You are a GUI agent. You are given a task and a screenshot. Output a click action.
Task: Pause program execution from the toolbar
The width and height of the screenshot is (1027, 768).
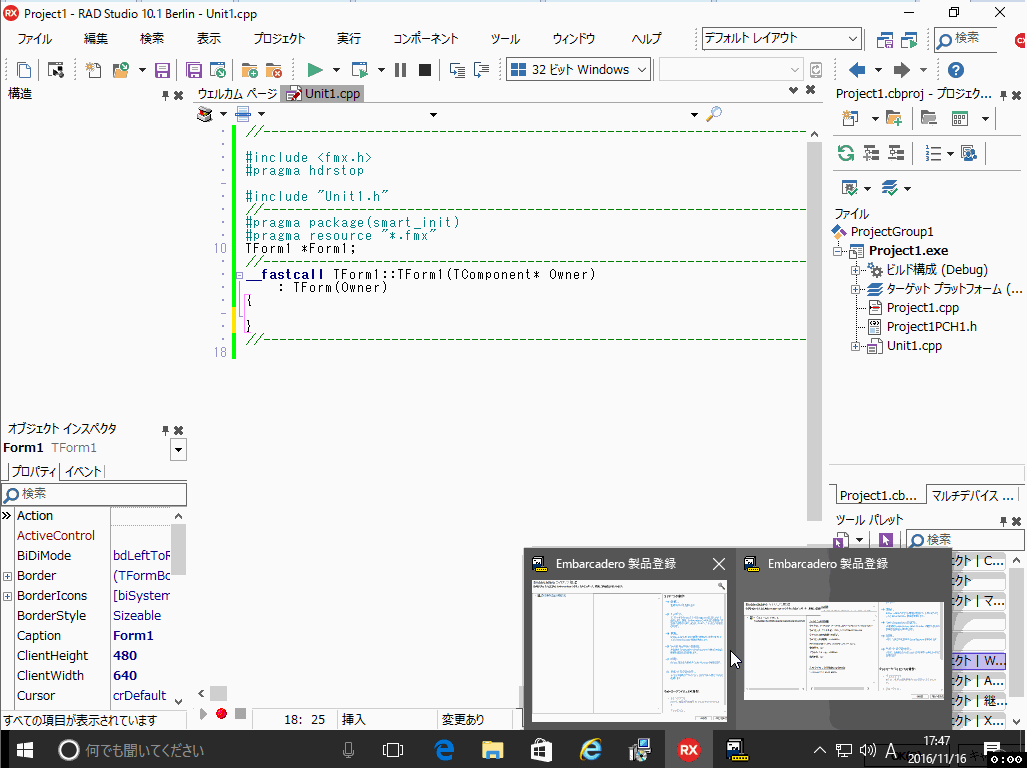point(400,69)
